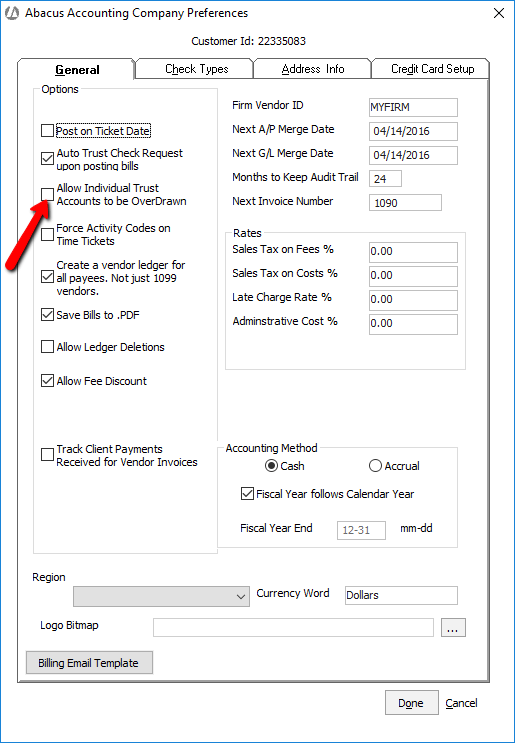Click the Firm Vendor ID field
Screen dimensions: 515x743
tap(413, 107)
